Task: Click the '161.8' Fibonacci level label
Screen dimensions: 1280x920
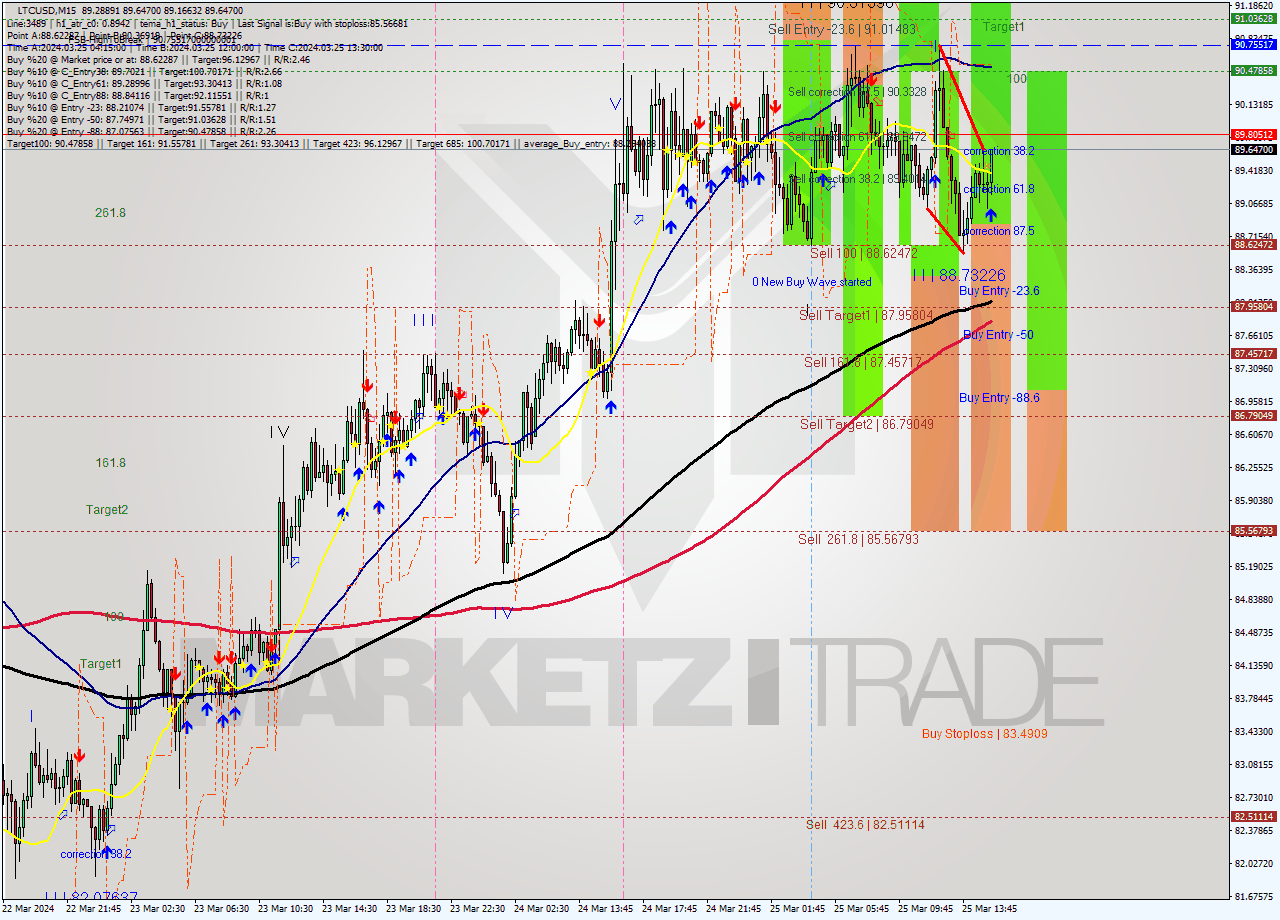Action: click(x=110, y=463)
